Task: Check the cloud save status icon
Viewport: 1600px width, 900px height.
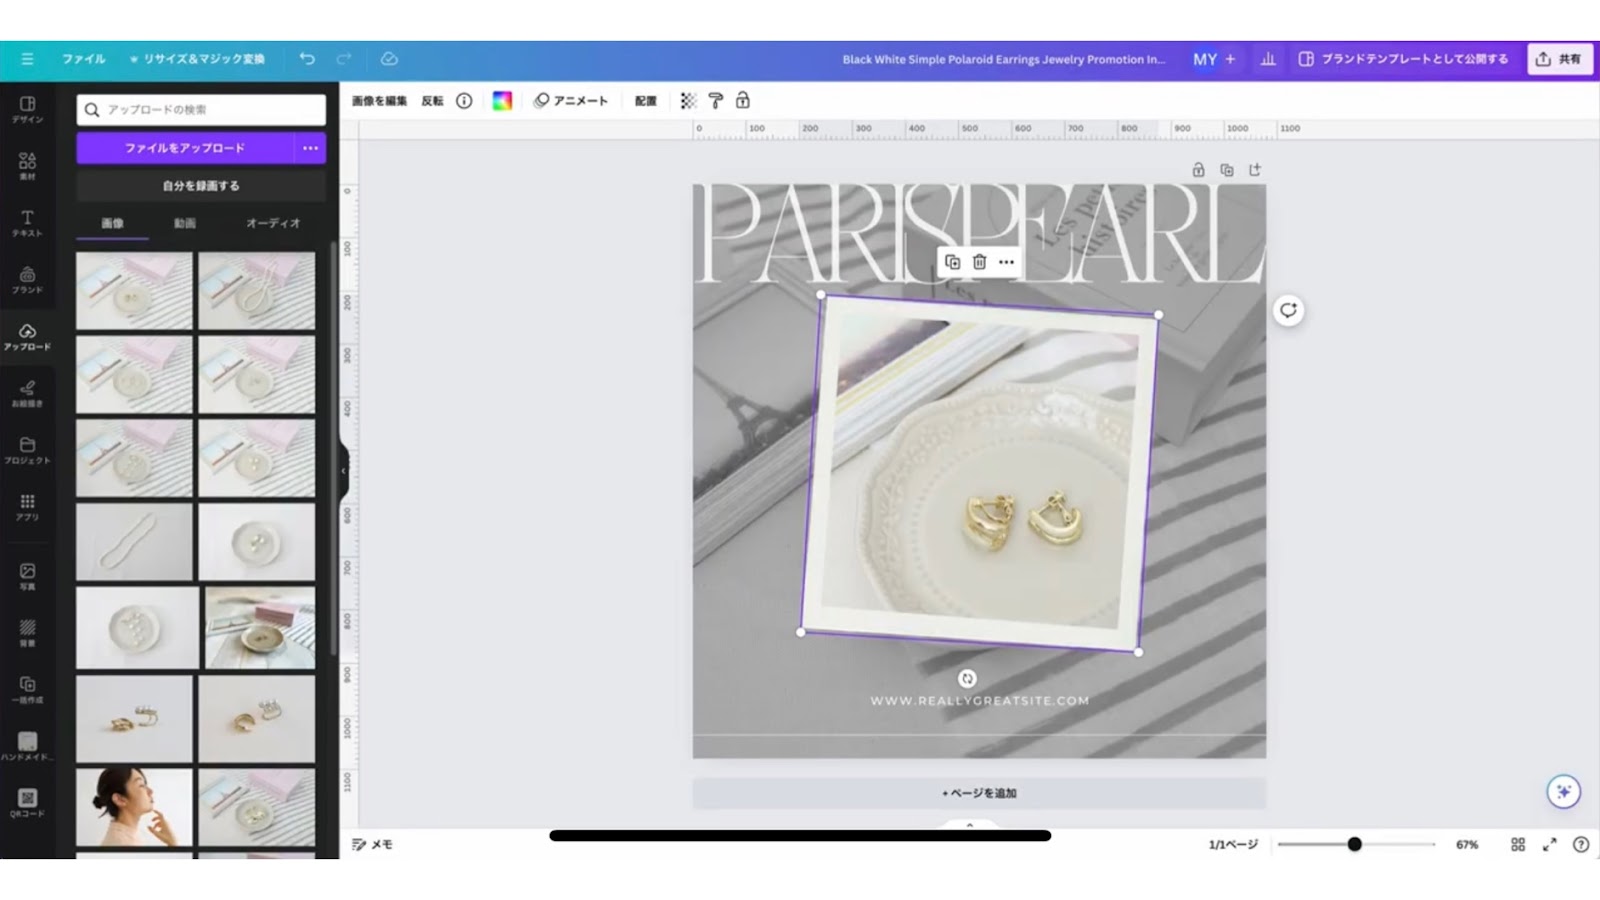Action: tap(389, 59)
